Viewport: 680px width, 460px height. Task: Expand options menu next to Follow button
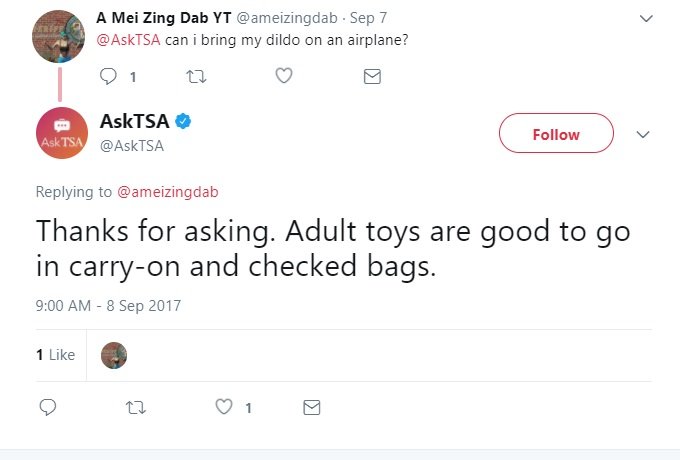[644, 134]
